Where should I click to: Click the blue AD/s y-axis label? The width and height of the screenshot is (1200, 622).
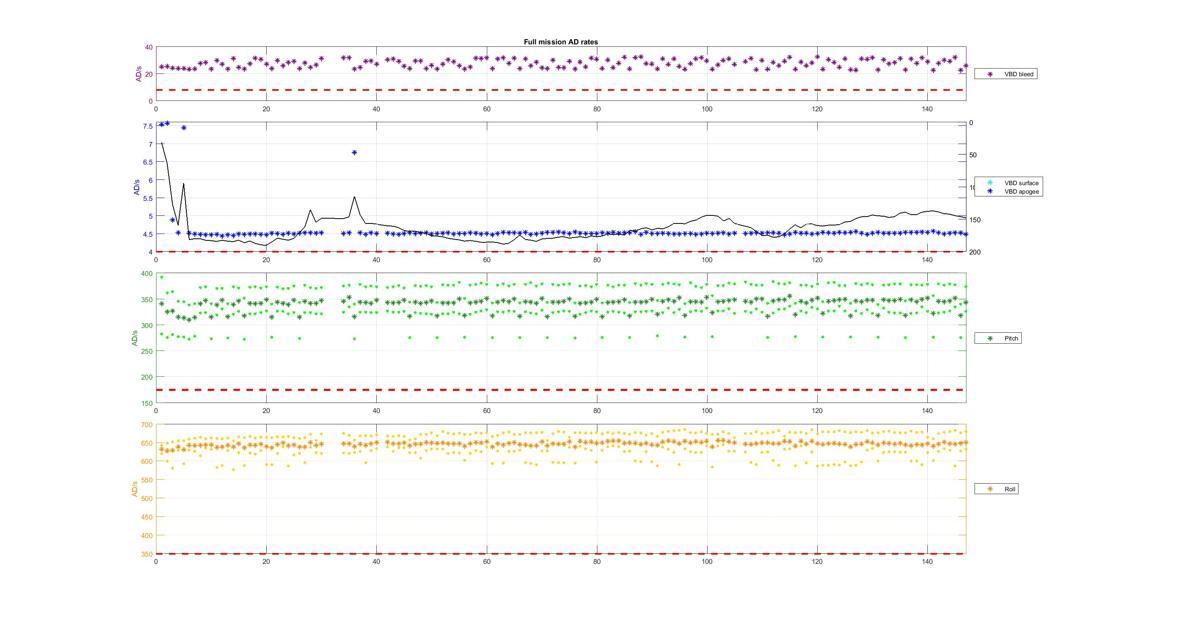click(136, 187)
